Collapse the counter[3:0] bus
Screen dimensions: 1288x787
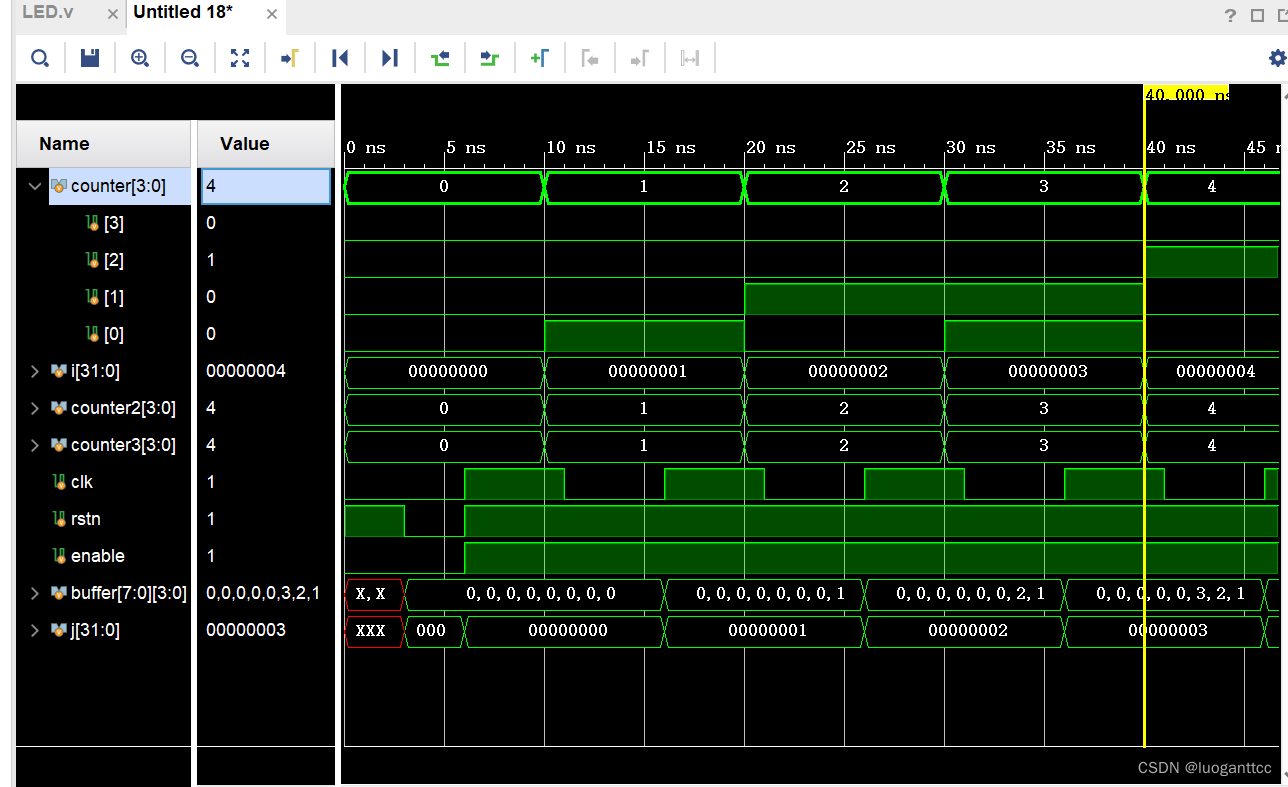tap(36, 186)
